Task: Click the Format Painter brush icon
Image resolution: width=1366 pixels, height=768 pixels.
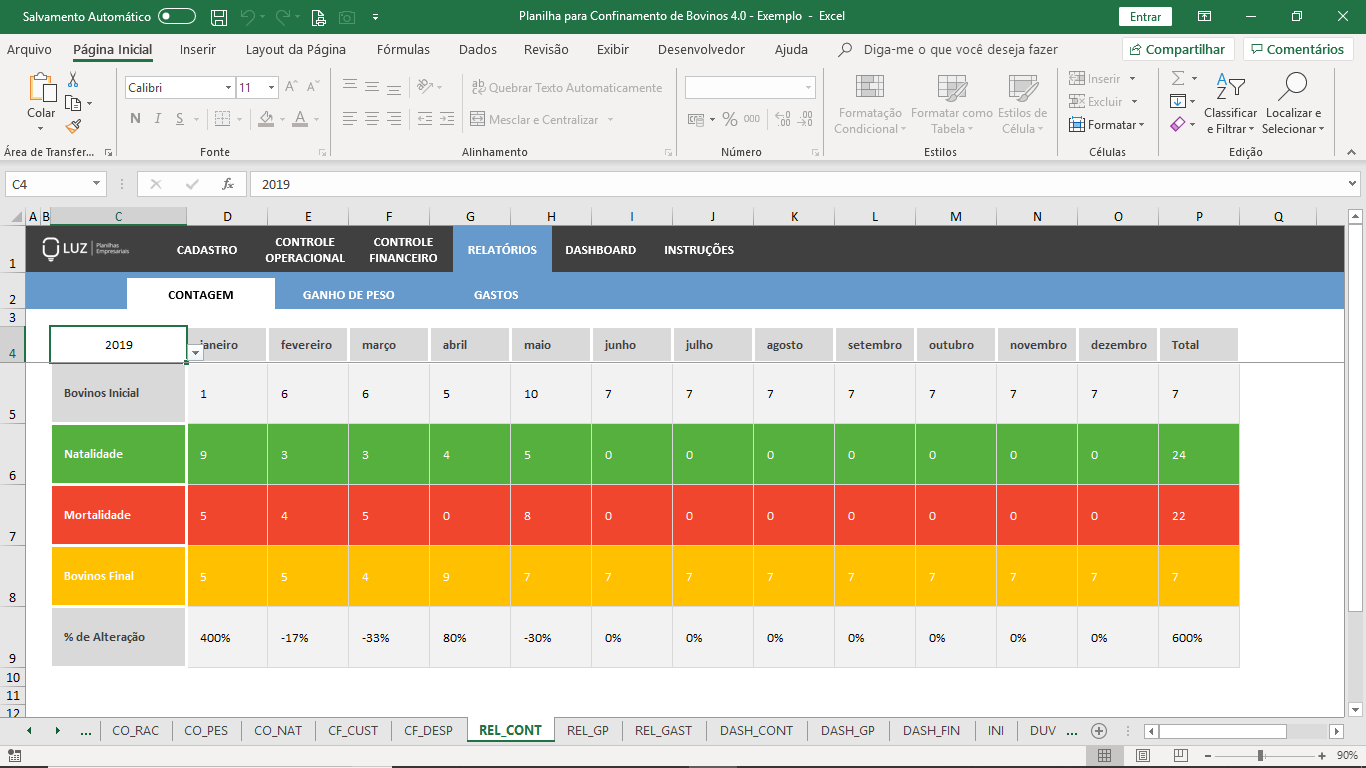Action: (x=73, y=126)
